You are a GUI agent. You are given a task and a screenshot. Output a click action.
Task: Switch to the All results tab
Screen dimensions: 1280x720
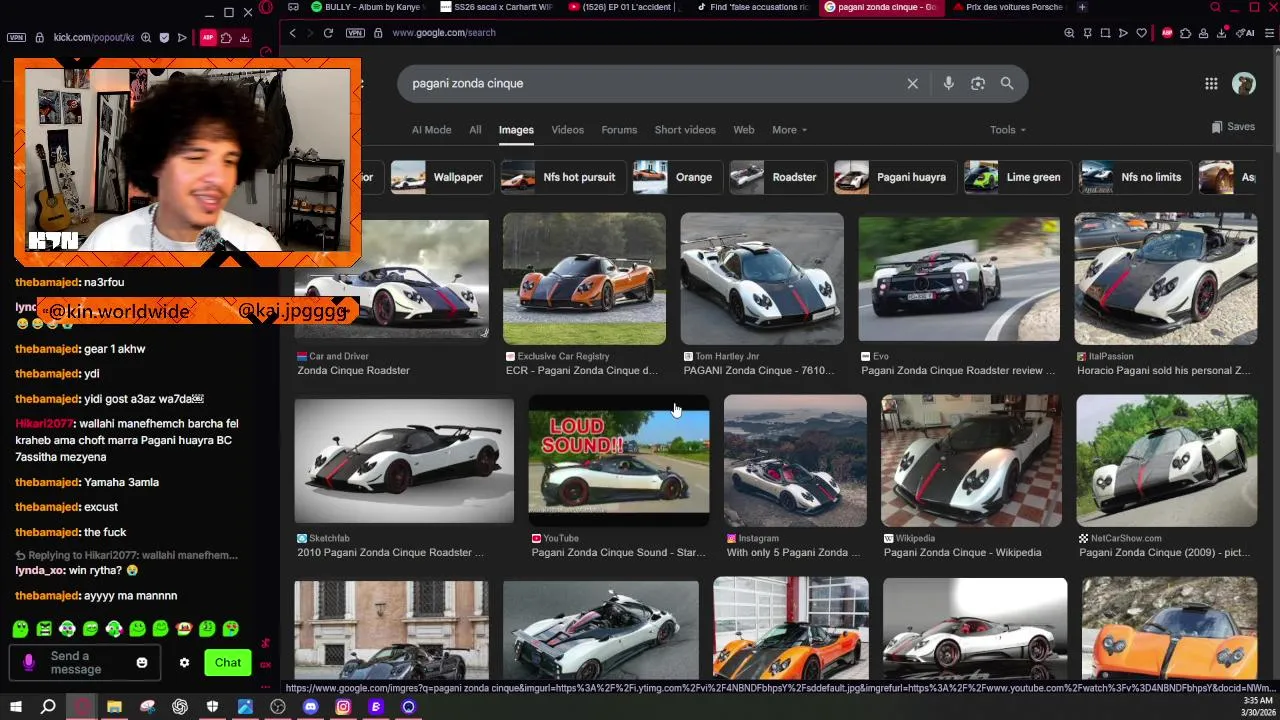(475, 130)
